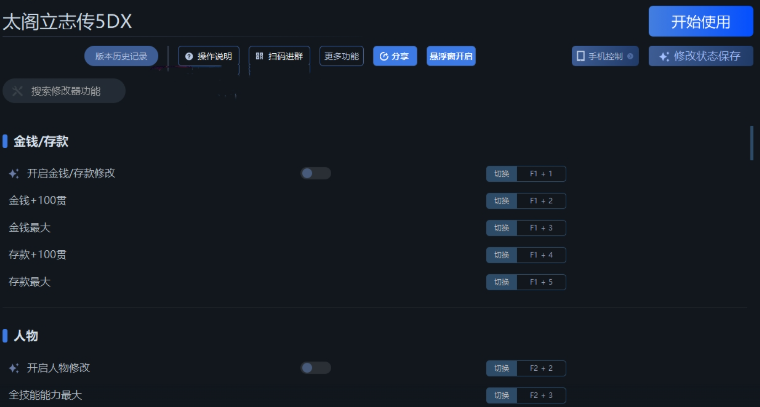This screenshot has width=760, height=407.
Task: Click 切换 for hotkey F2 + 3
Action: pos(502,395)
